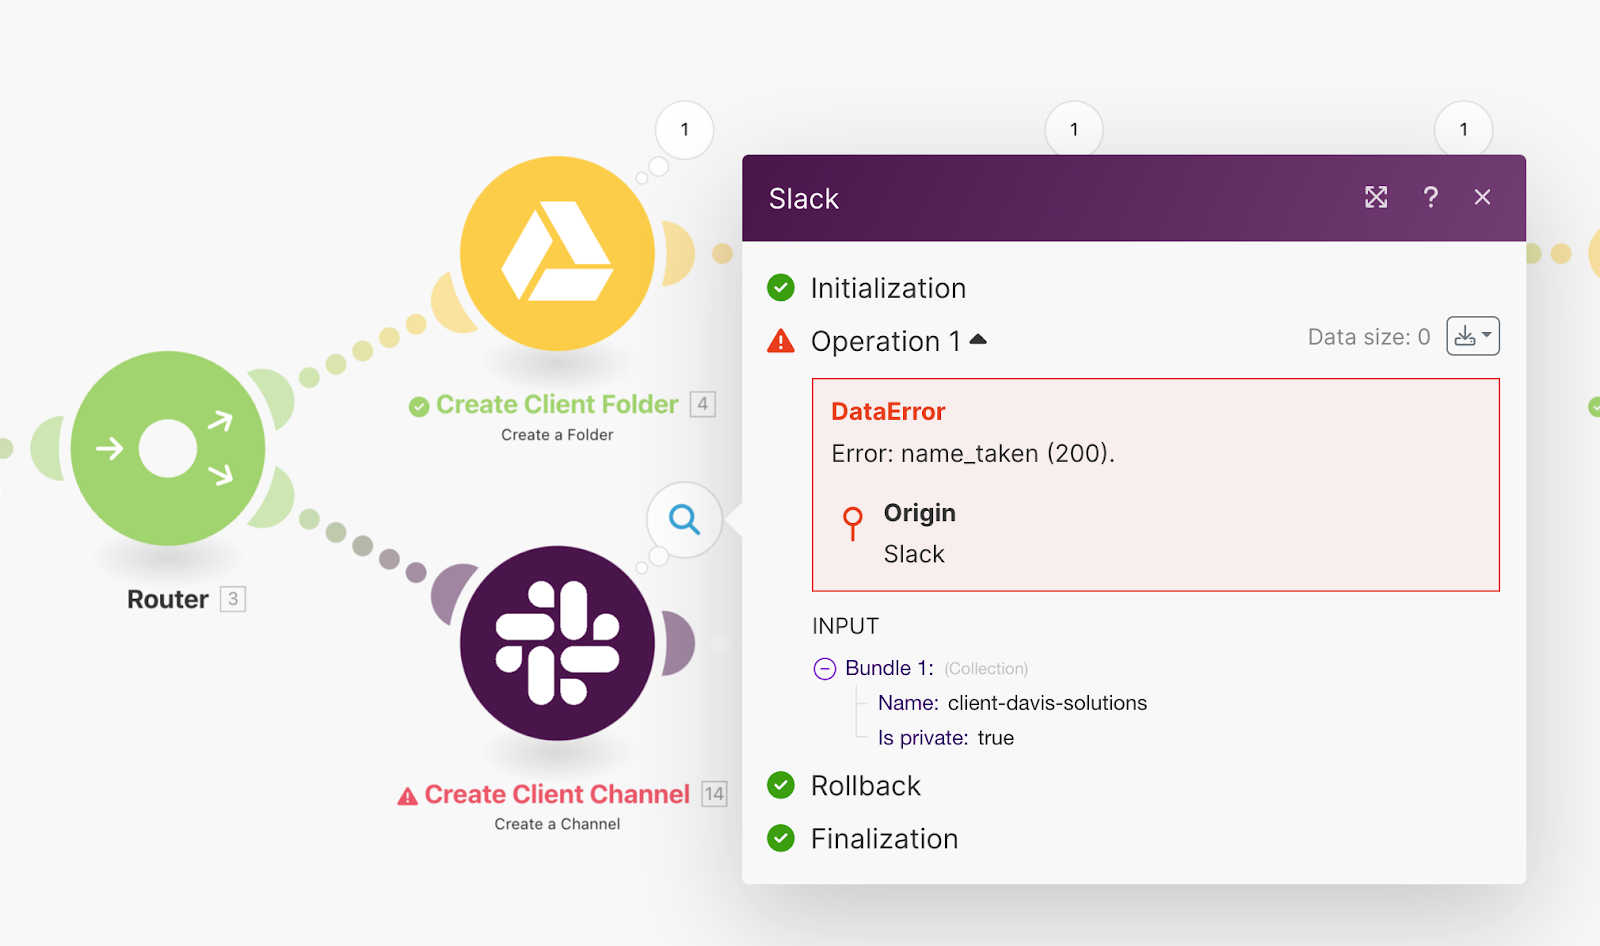The width and height of the screenshot is (1600, 946).
Task: Click the Google Drive module icon
Action: coord(557,253)
